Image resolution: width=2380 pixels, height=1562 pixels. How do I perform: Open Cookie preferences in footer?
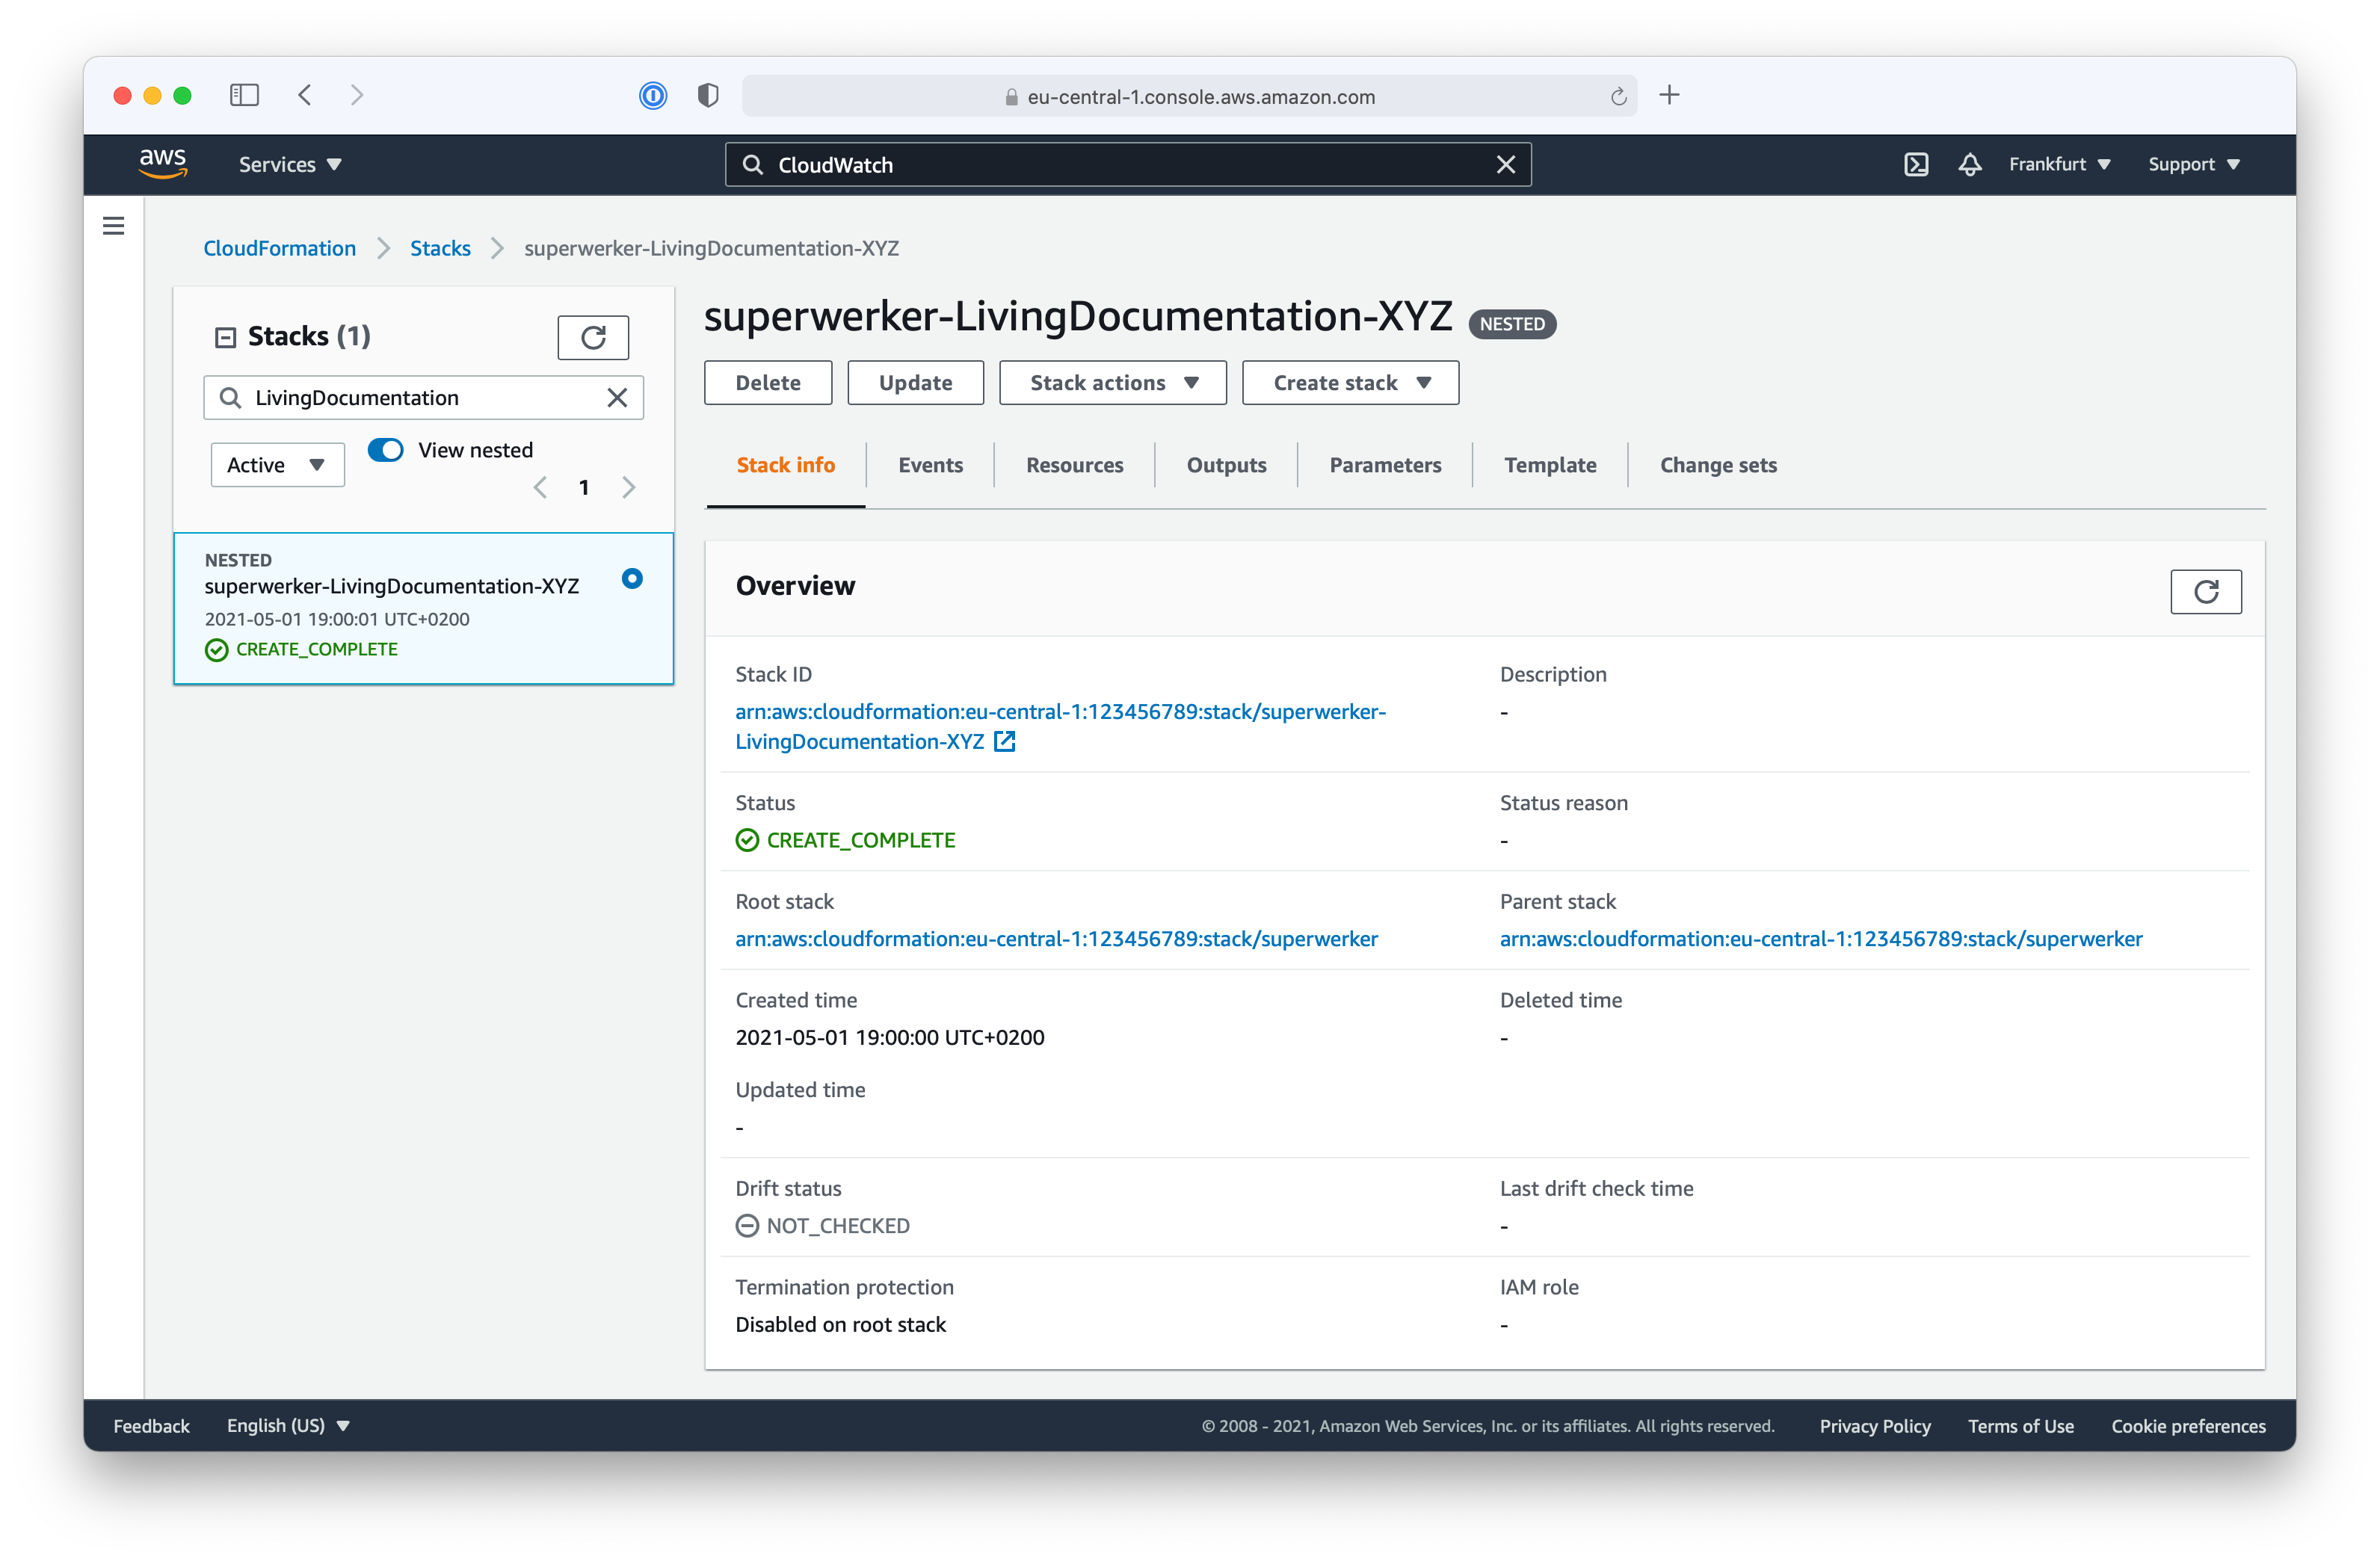pos(2188,1426)
